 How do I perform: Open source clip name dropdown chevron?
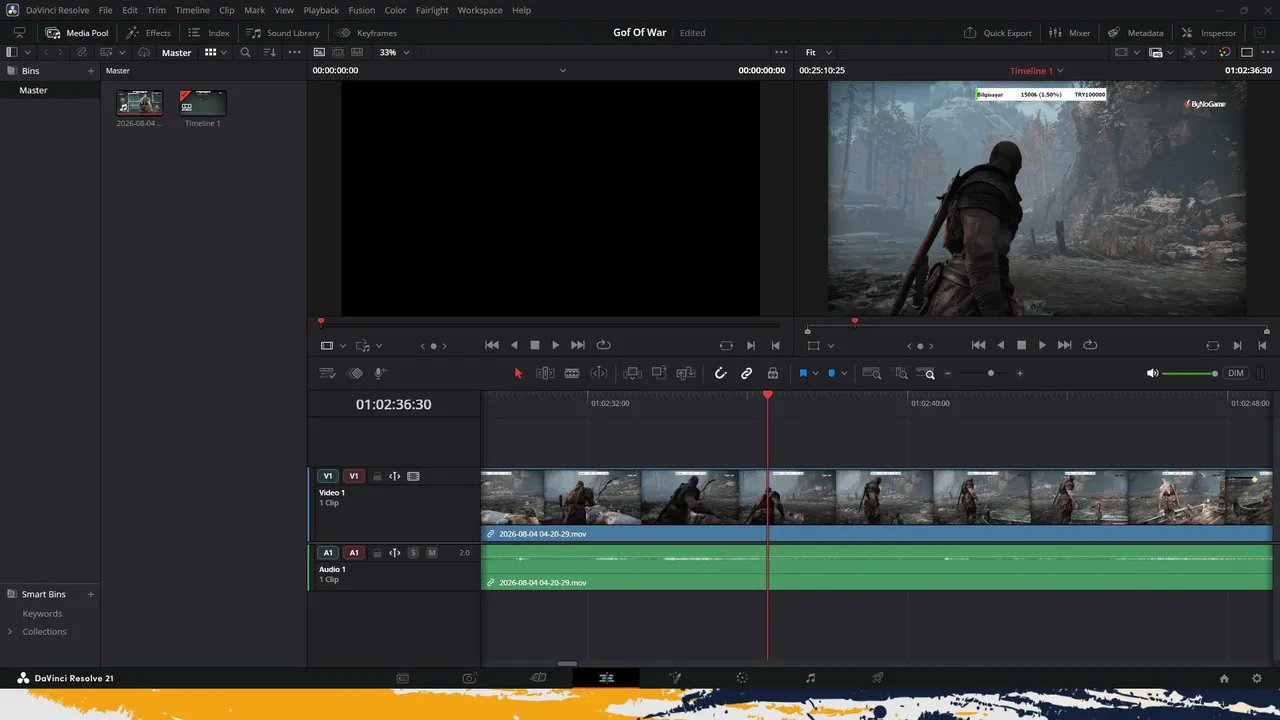pyautogui.click(x=563, y=71)
